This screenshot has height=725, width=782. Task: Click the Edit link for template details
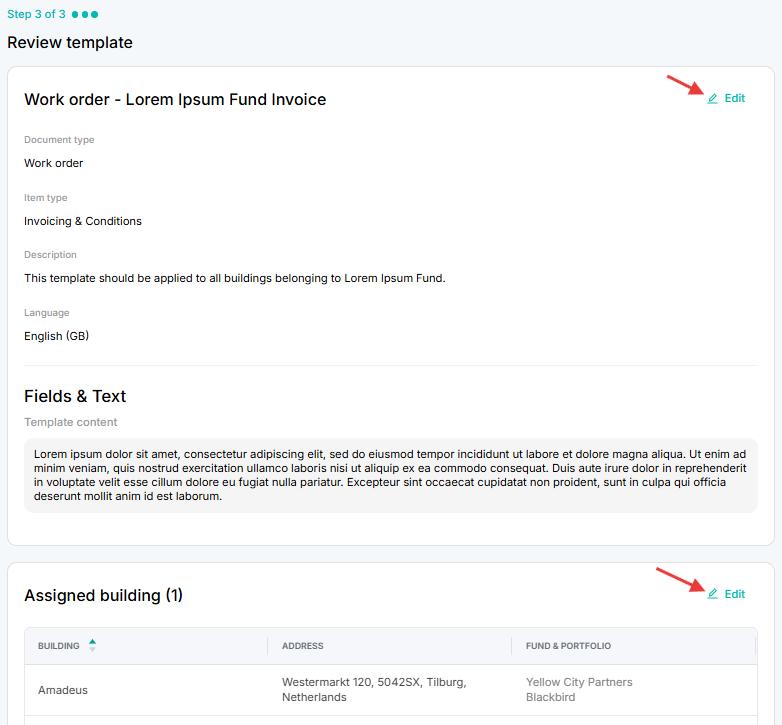[x=735, y=98]
